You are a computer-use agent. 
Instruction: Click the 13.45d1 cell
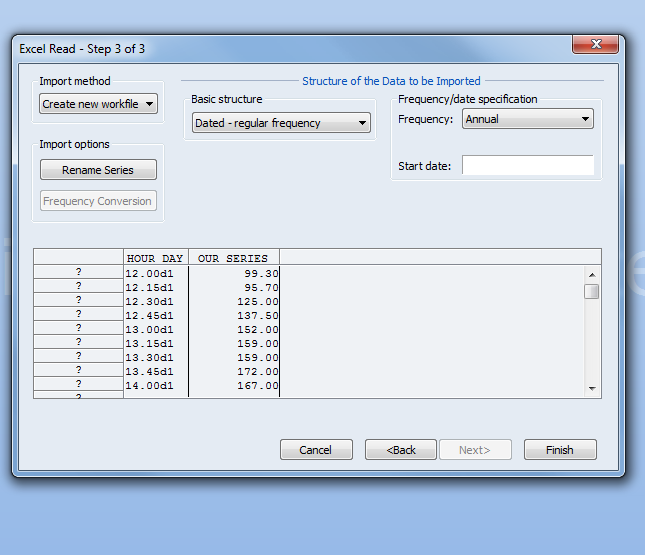(x=156, y=372)
